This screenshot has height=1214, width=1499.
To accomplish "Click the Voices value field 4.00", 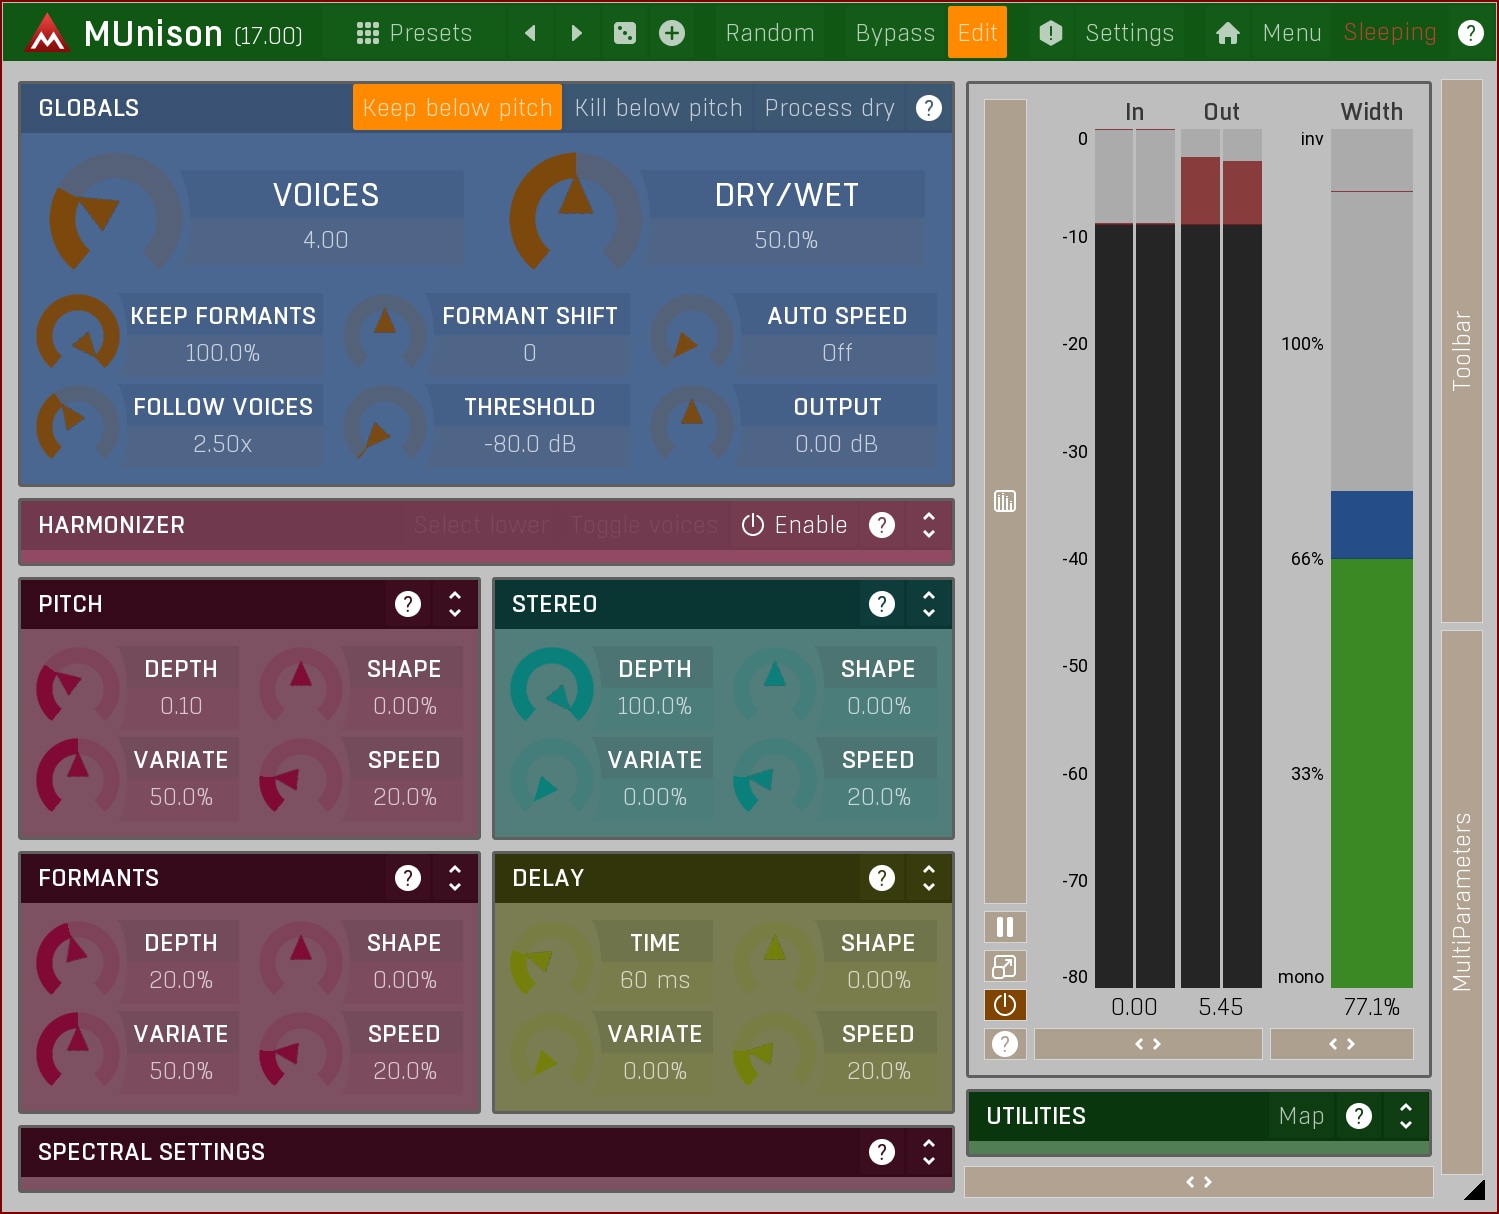I will [326, 240].
